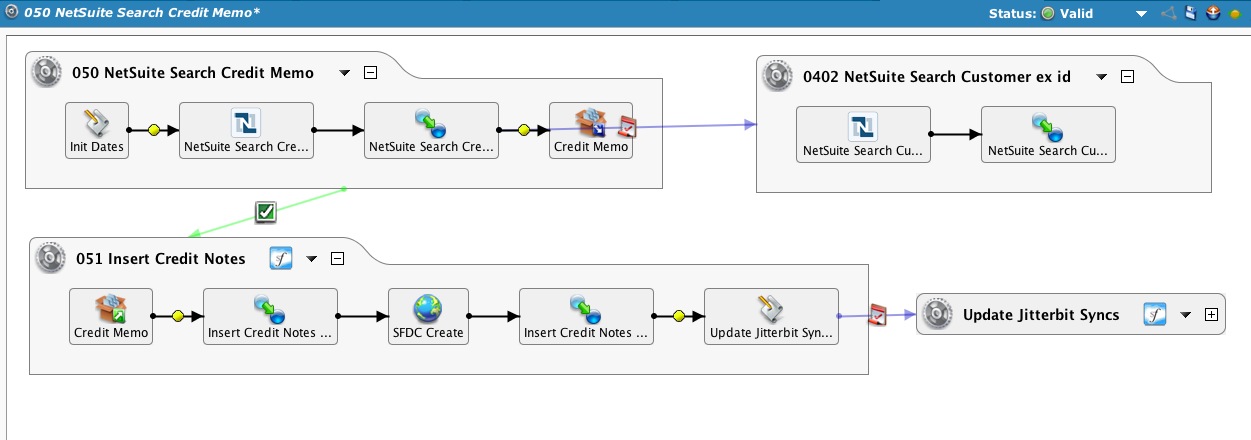Click the Update Jitterbit Syncs script node
The width and height of the screenshot is (1251, 440).
[x=771, y=316]
